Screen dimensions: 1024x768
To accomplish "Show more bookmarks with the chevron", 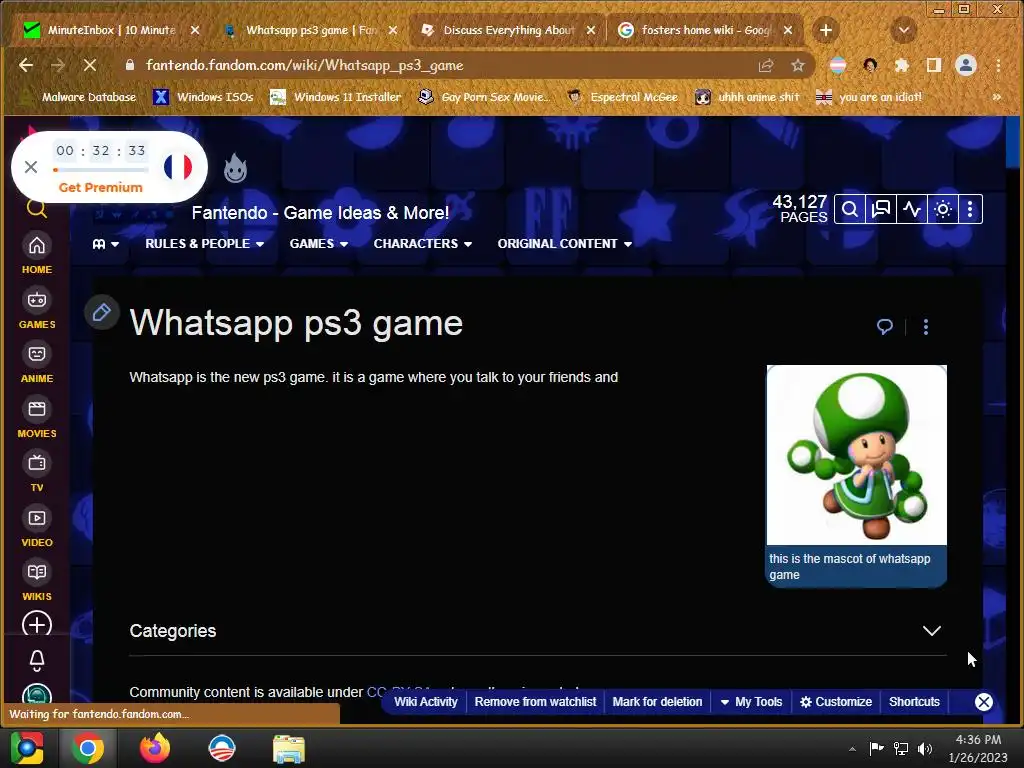I will point(997,97).
